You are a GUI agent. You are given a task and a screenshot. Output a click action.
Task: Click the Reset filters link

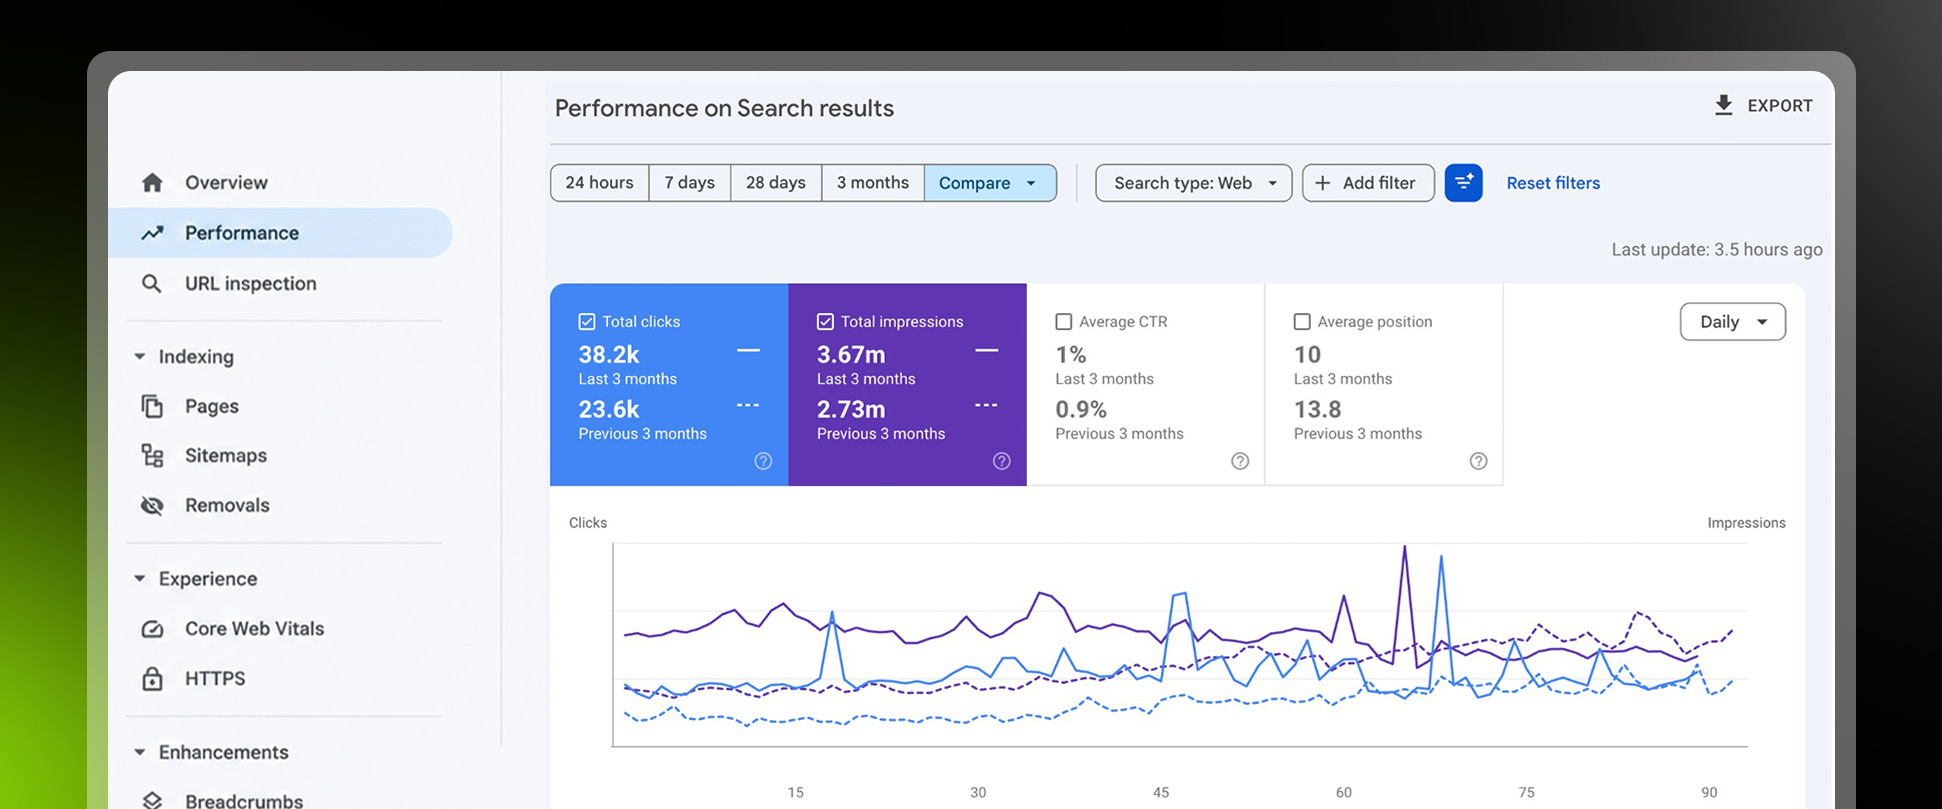tap(1553, 183)
